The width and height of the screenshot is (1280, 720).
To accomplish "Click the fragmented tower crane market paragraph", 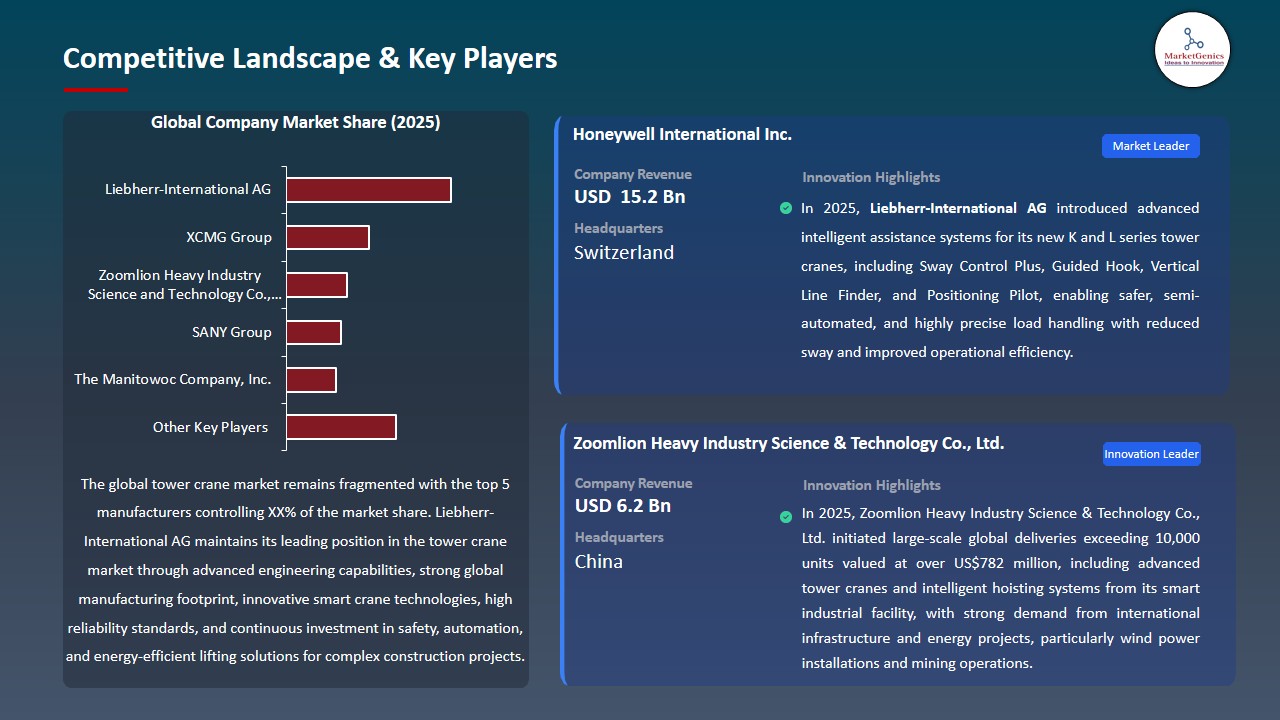I will pos(295,570).
